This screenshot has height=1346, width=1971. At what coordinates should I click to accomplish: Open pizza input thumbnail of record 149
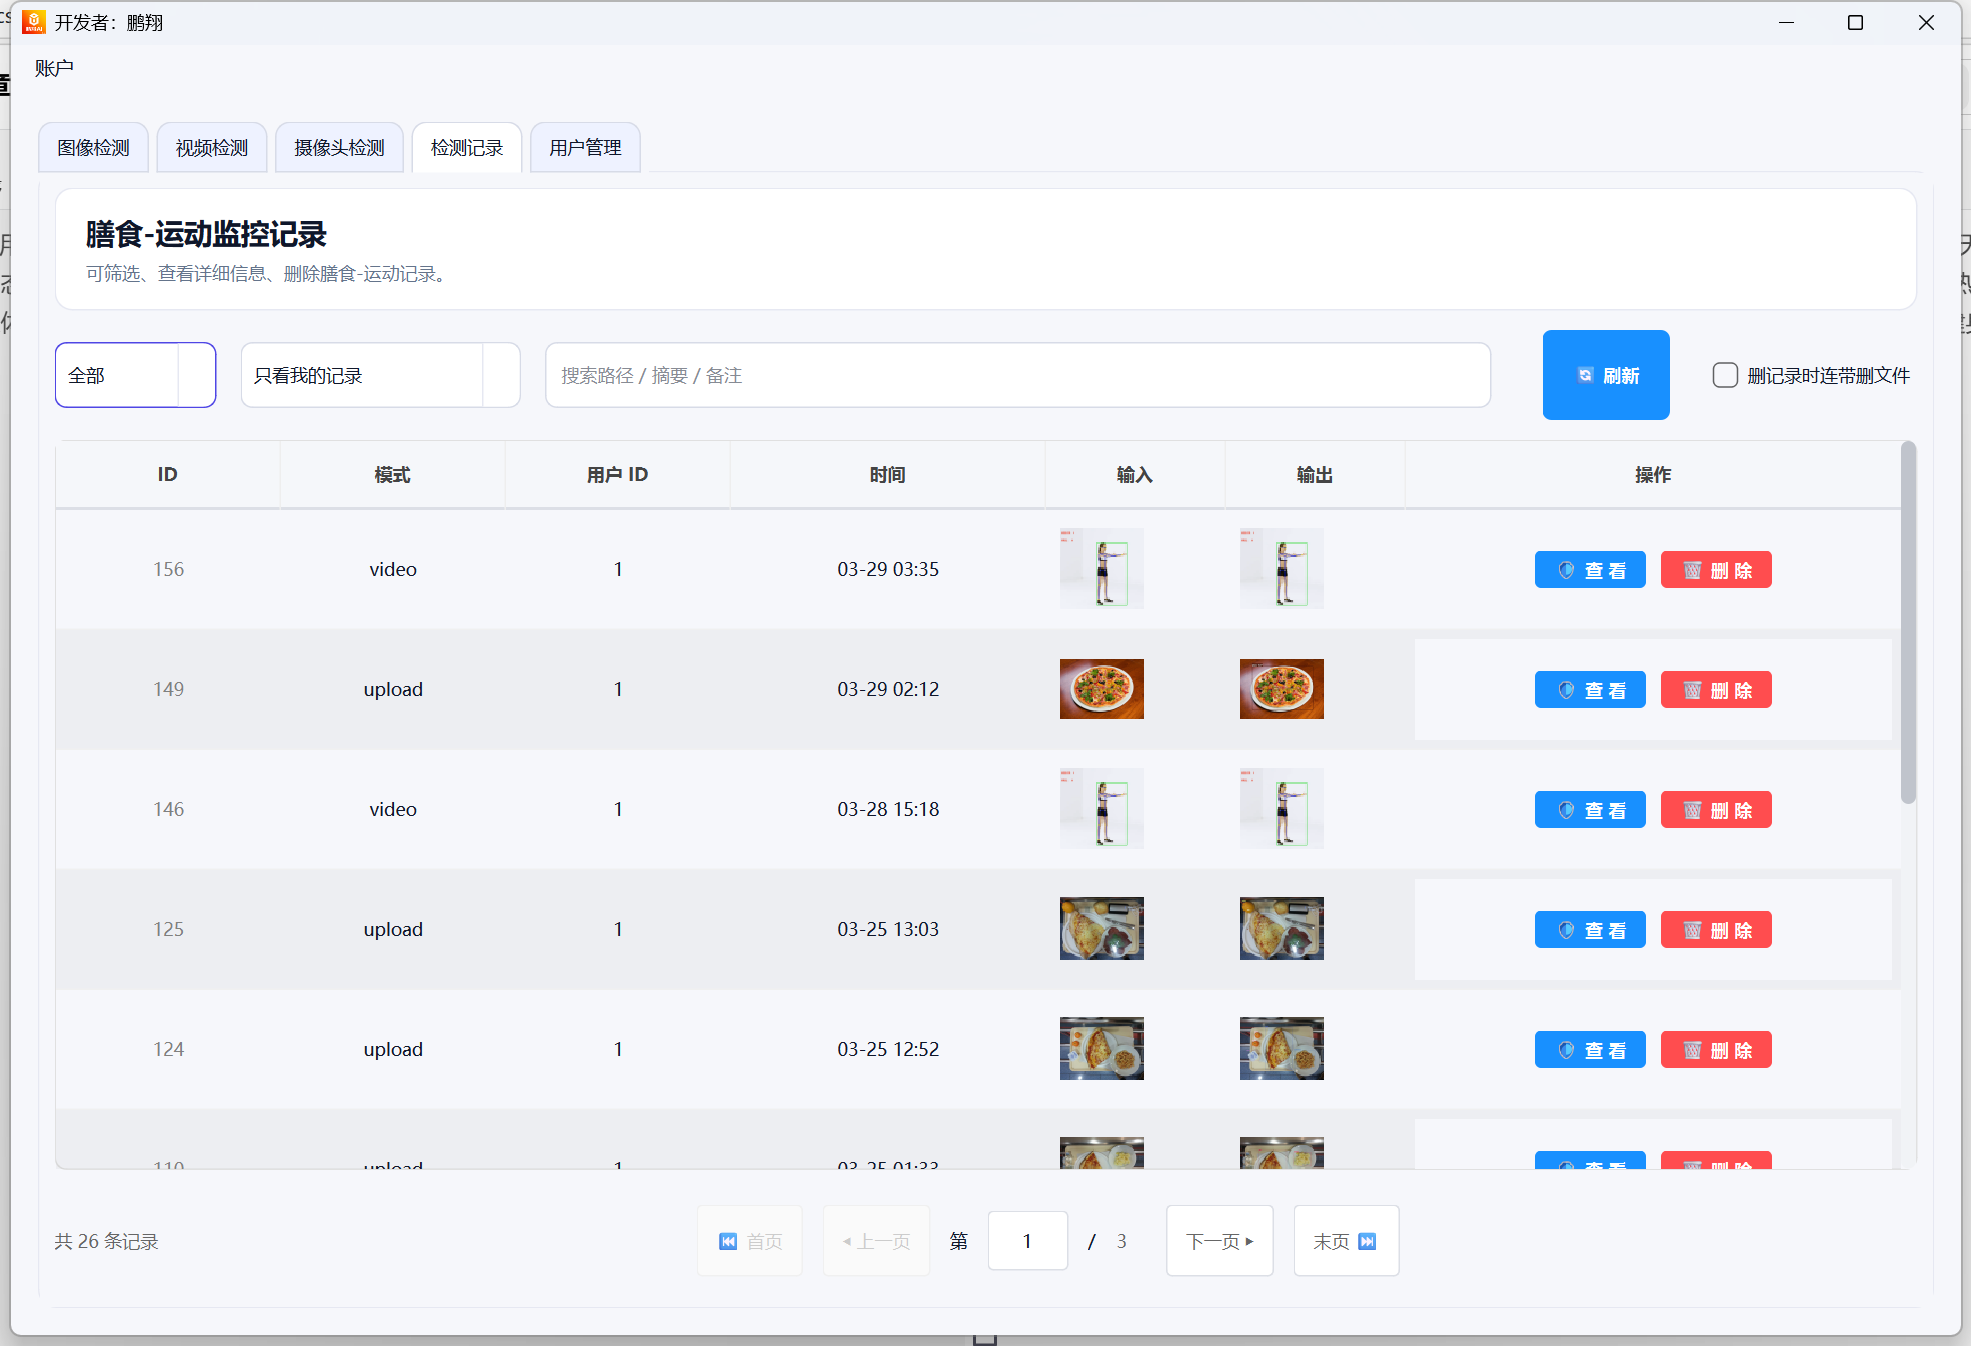[x=1101, y=689]
